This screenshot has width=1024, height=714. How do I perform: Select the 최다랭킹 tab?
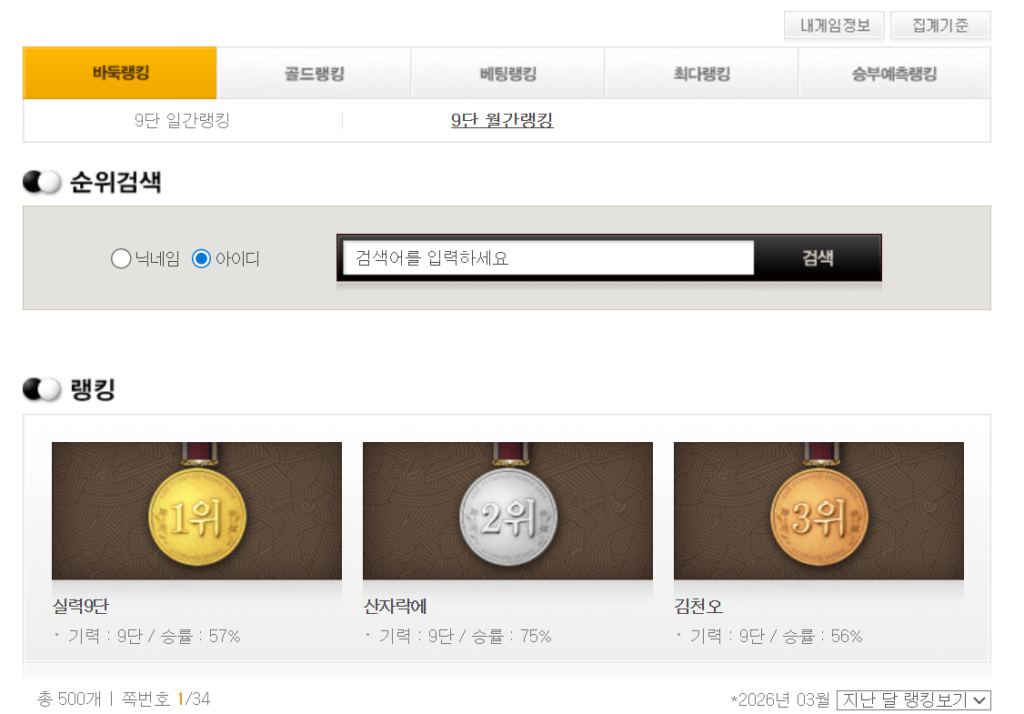pyautogui.click(x=701, y=73)
